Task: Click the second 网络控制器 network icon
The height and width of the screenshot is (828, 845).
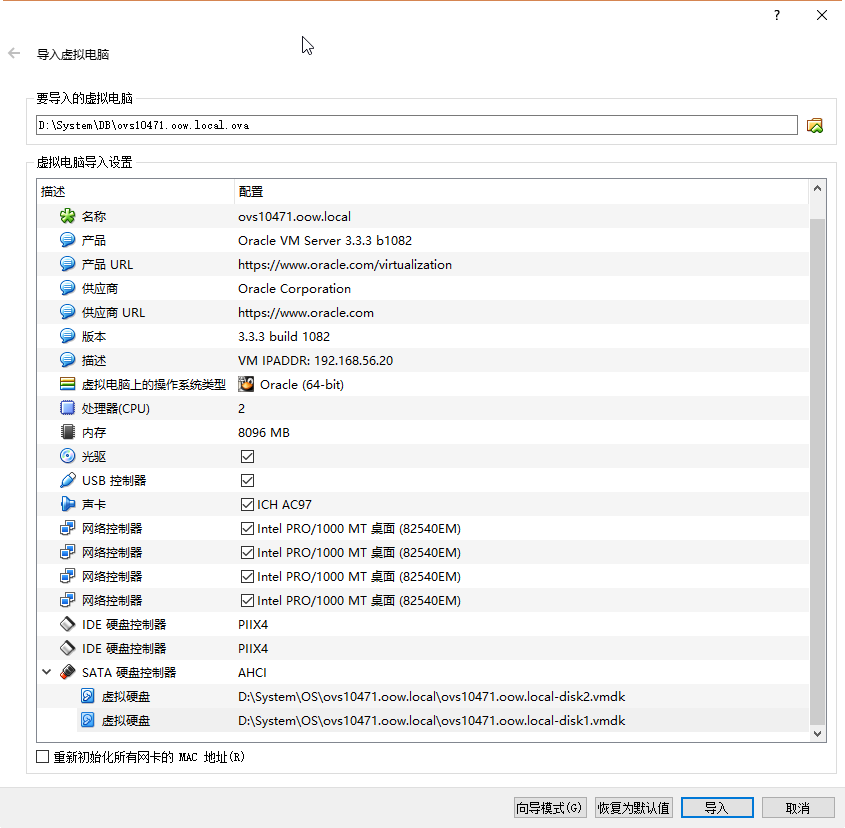Action: tap(67, 552)
